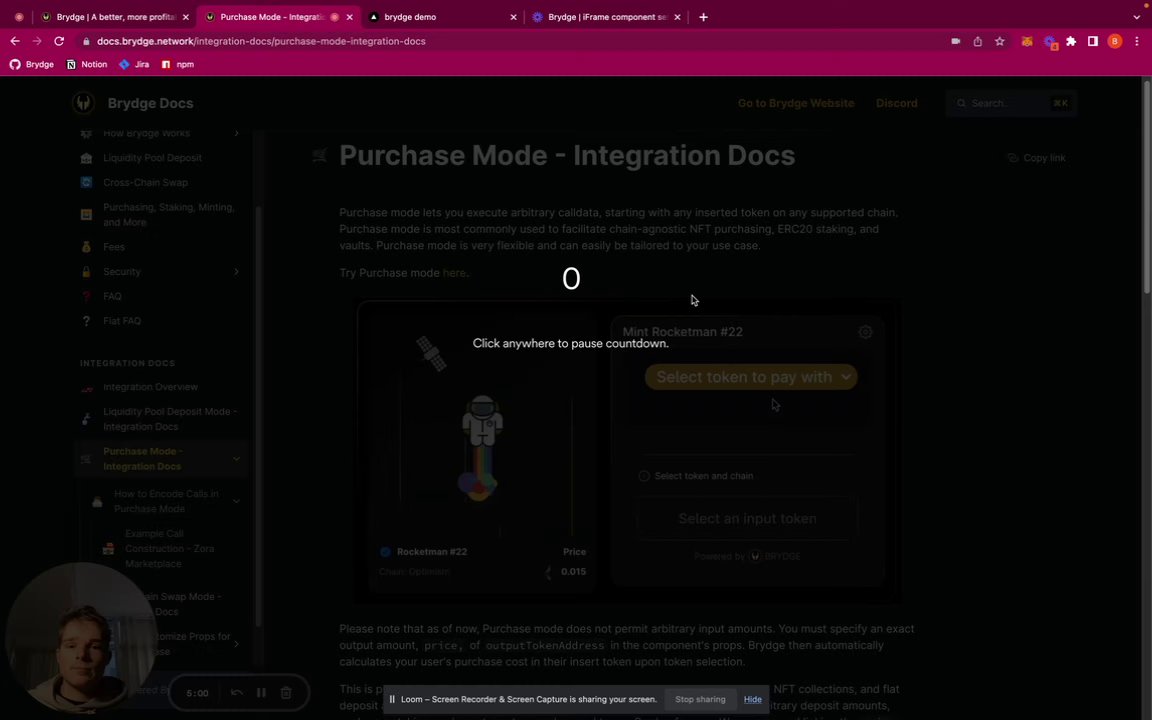This screenshot has width=1152, height=720.
Task: Close the brydge demo tab
Action: click(513, 17)
